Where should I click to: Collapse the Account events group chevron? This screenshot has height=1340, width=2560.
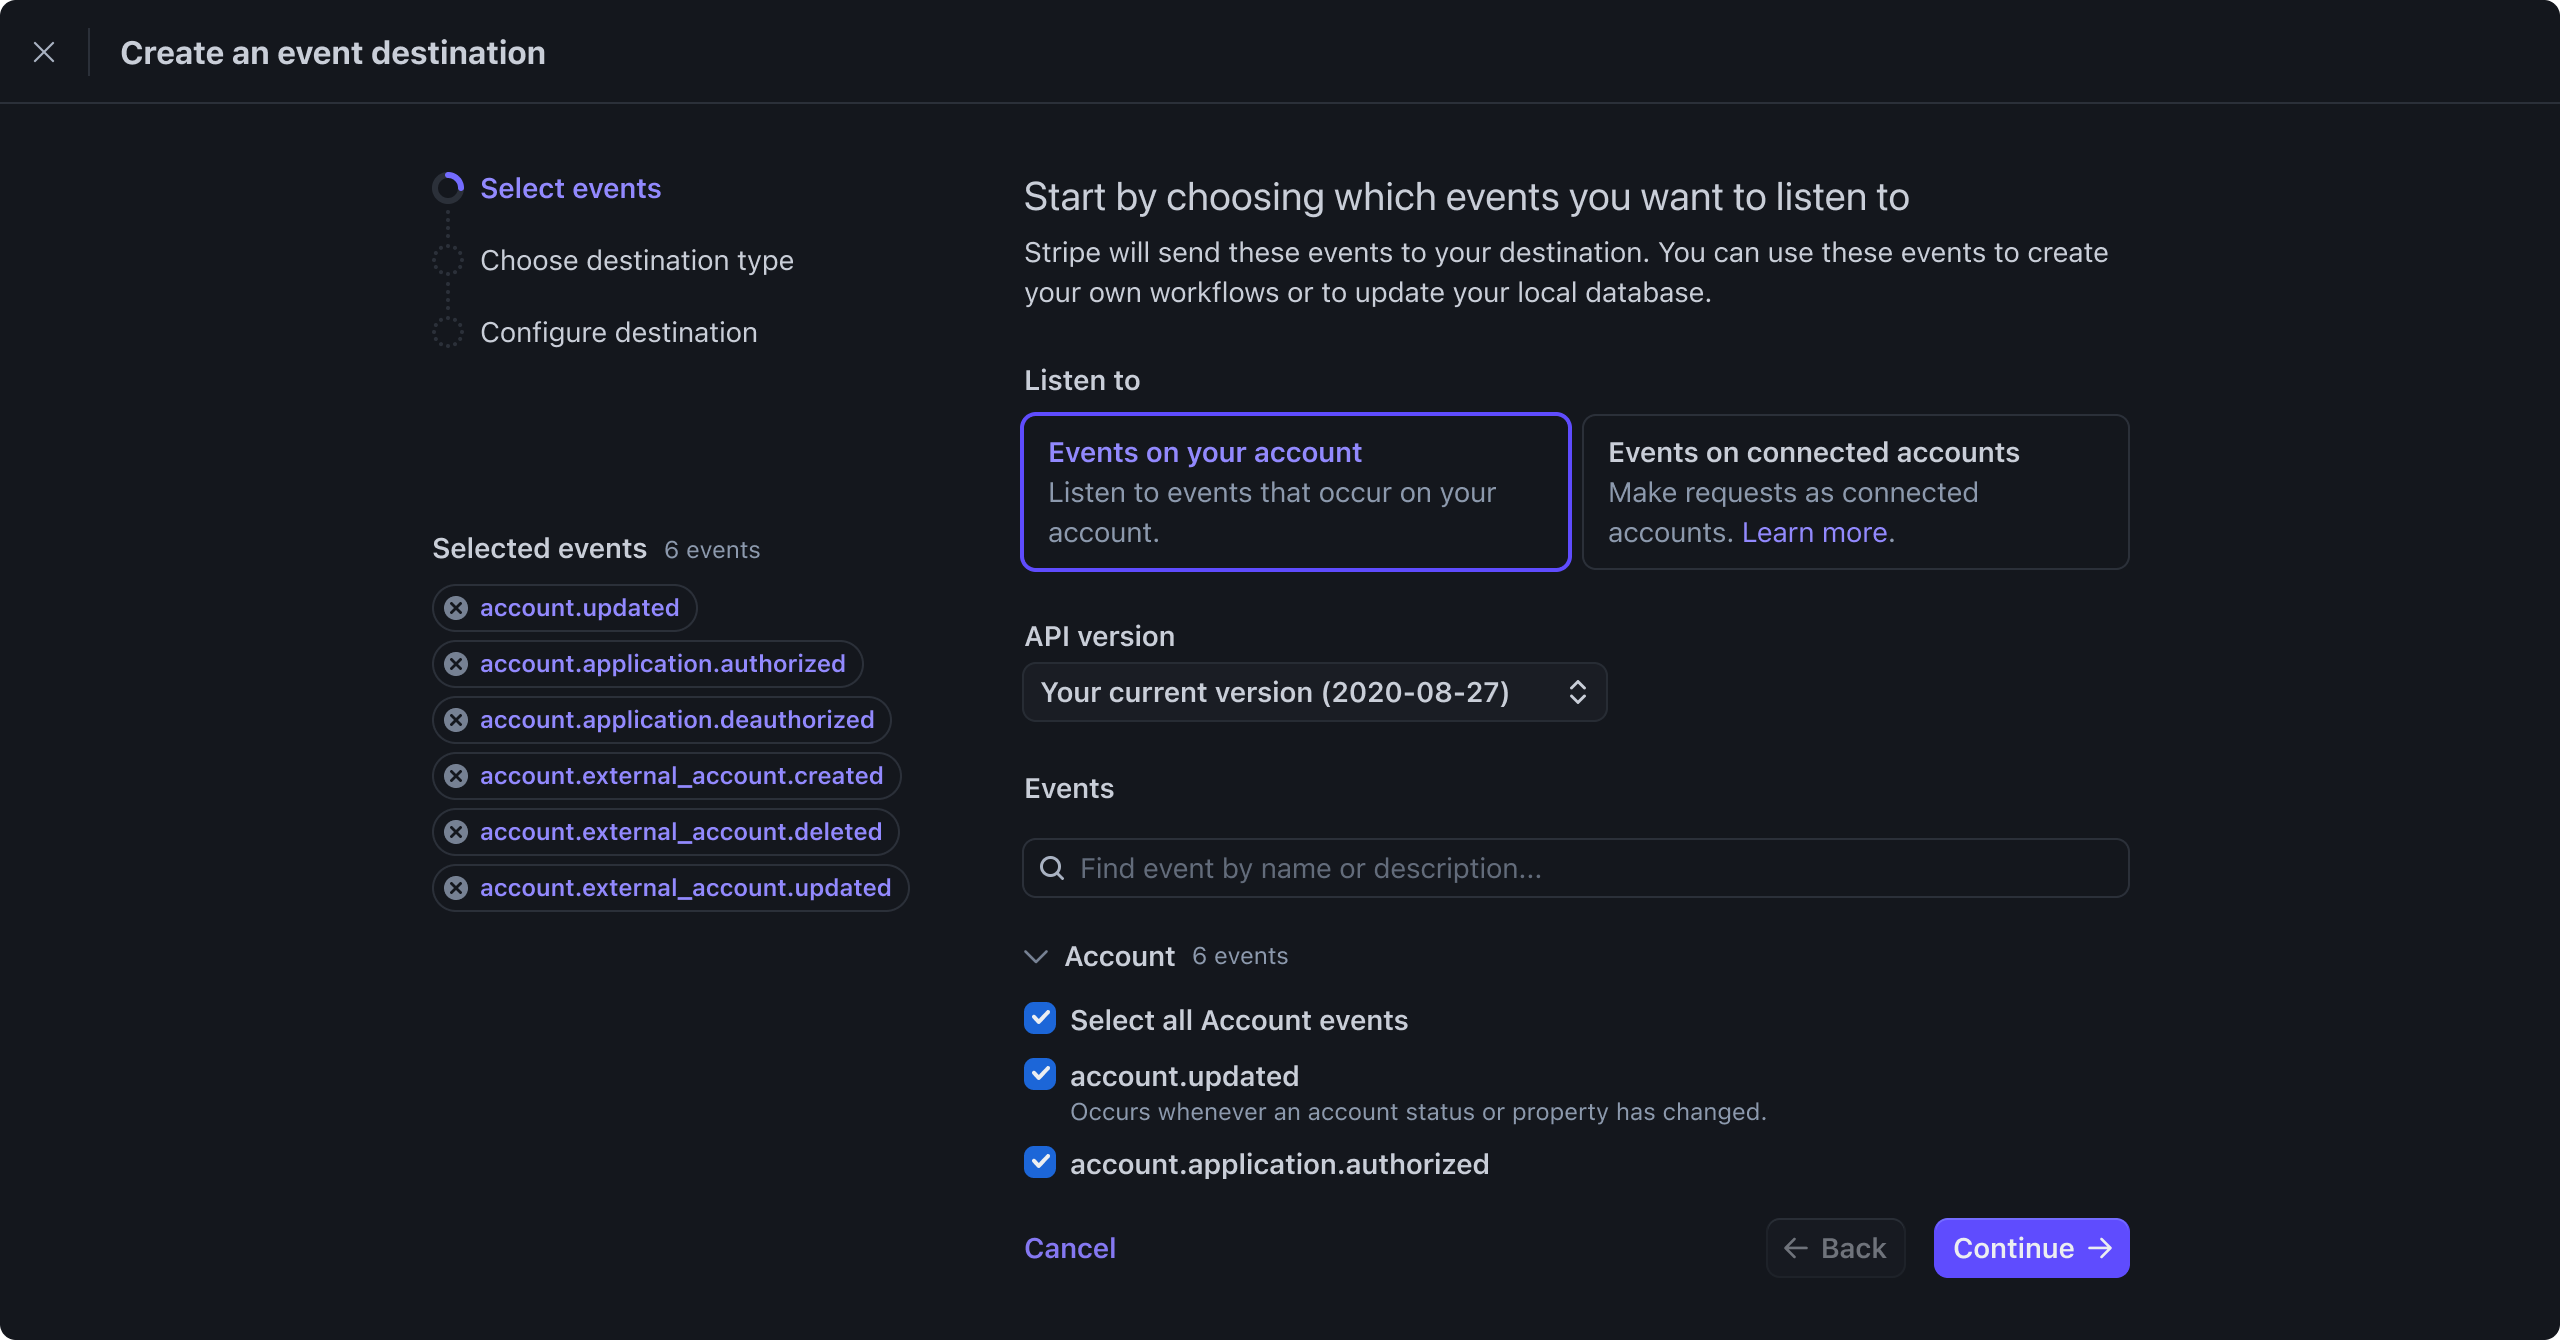1036,956
